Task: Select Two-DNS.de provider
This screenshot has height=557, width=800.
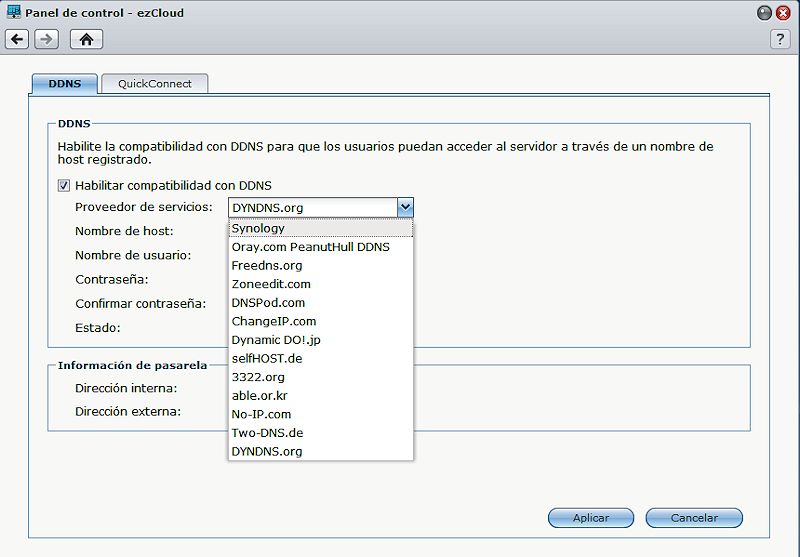Action: pyautogui.click(x=321, y=433)
